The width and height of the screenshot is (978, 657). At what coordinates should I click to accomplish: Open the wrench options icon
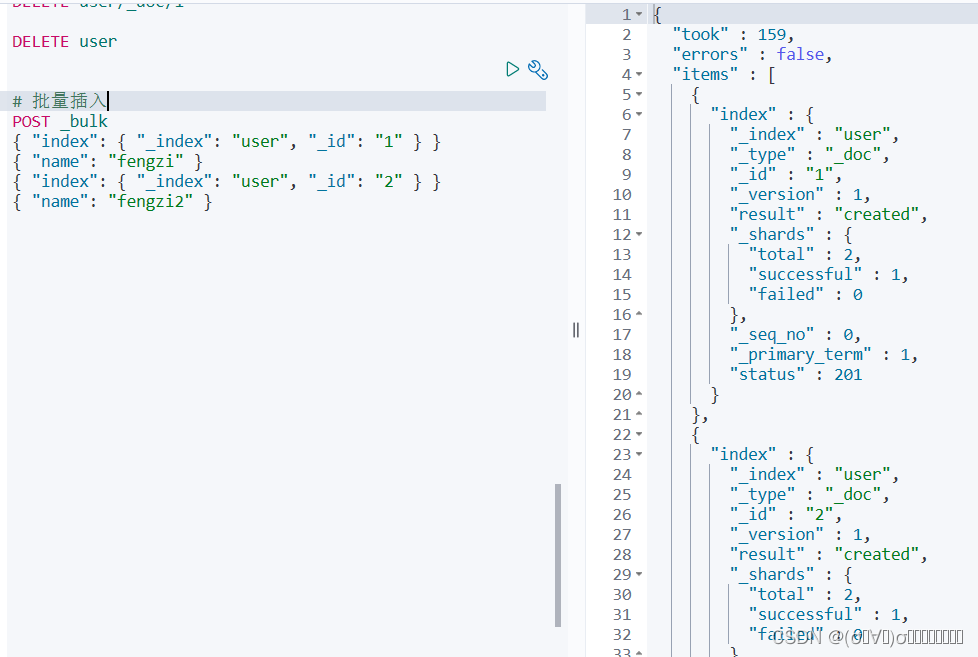(x=538, y=70)
